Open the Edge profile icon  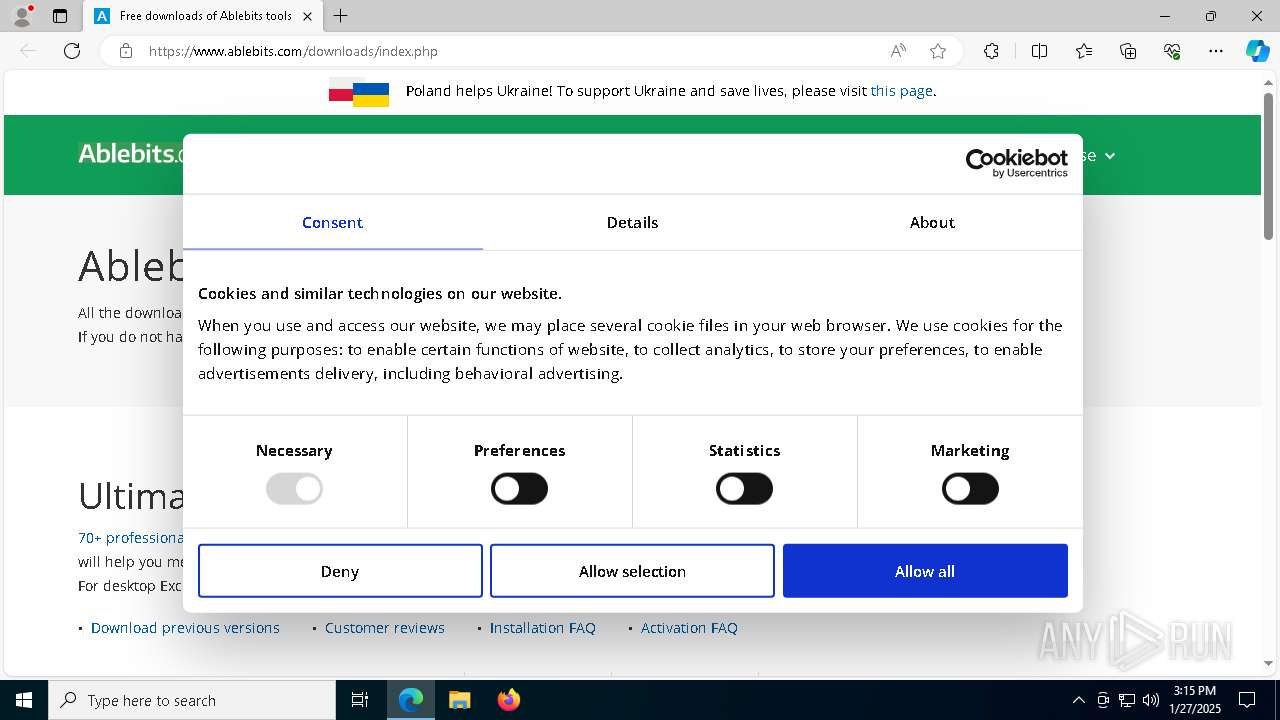22,16
